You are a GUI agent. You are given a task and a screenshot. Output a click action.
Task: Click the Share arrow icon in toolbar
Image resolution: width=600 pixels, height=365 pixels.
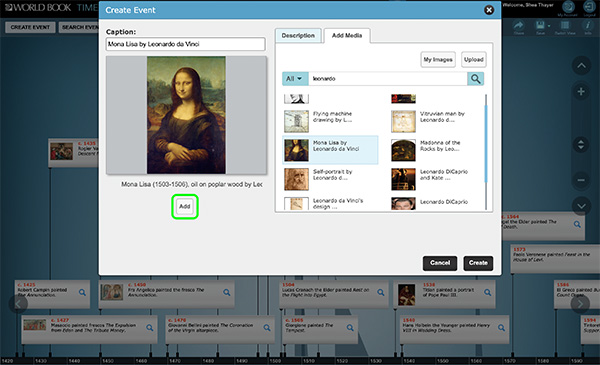point(518,26)
